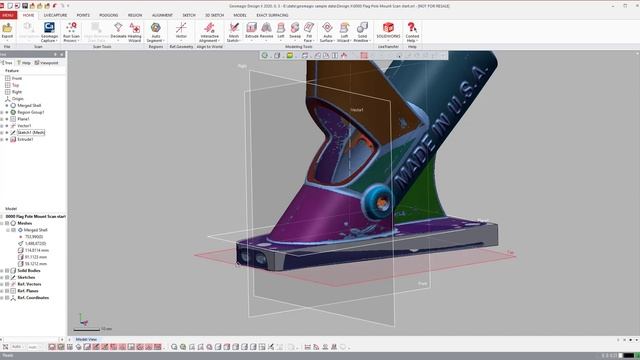Toggle Ref. Planes visibility checkbox
640x360 pixels.
[x=7, y=291]
